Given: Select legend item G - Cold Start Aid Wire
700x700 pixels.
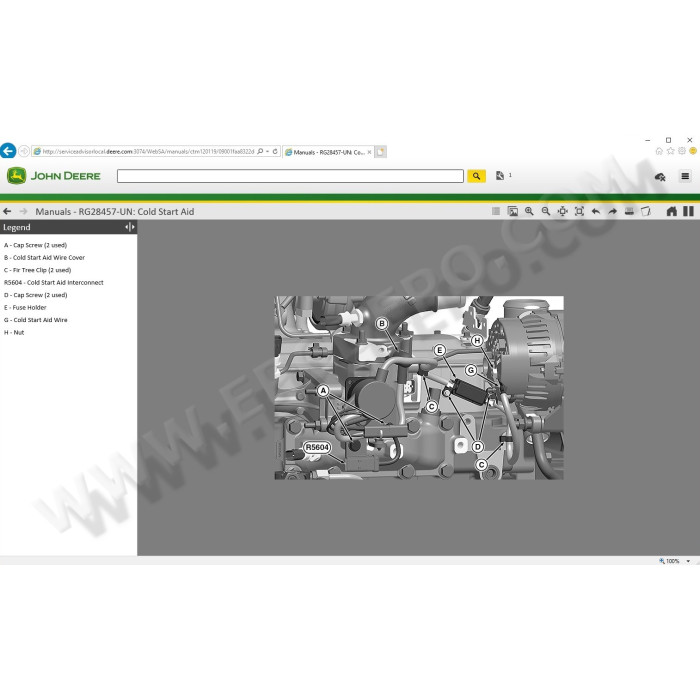Looking at the screenshot, I should [36, 320].
